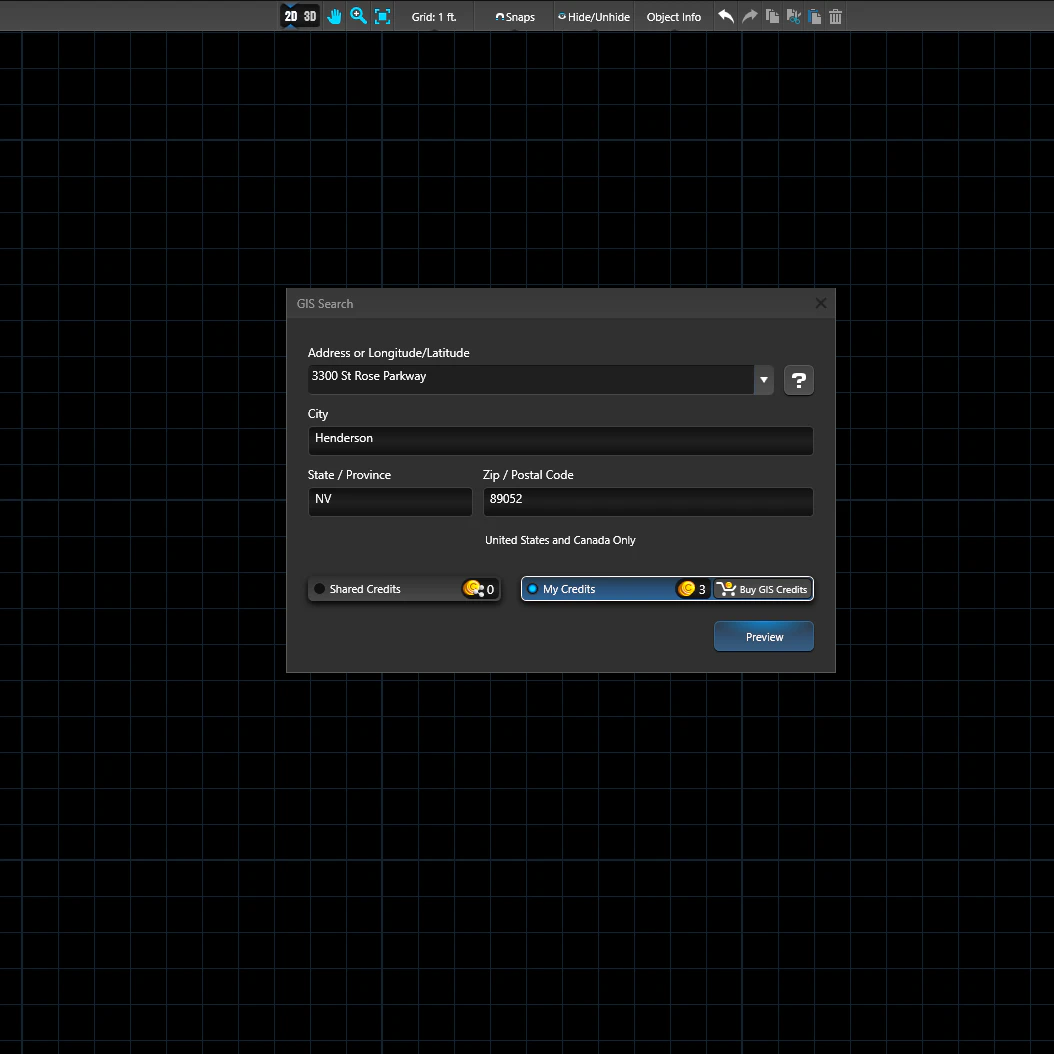Click inside the City field
The image size is (1054, 1054).
pos(560,441)
